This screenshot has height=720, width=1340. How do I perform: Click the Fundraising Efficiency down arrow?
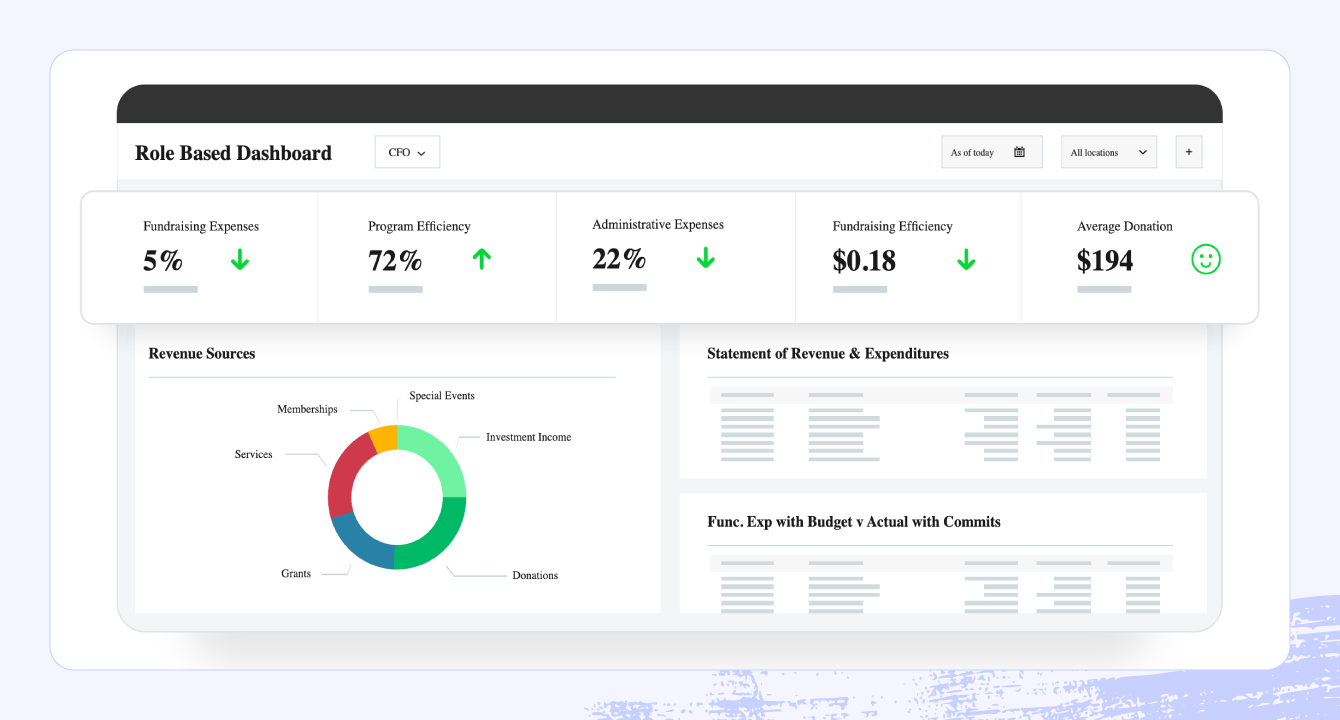point(966,260)
